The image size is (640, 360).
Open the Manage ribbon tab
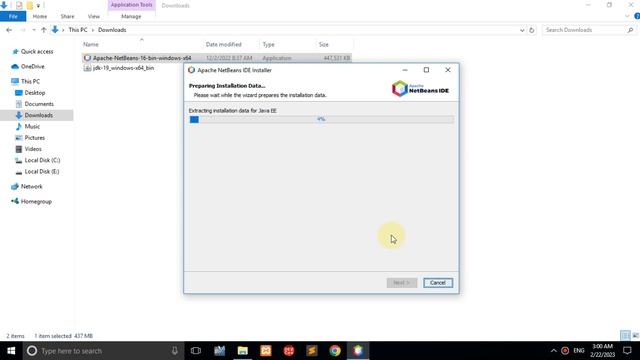[x=131, y=16]
